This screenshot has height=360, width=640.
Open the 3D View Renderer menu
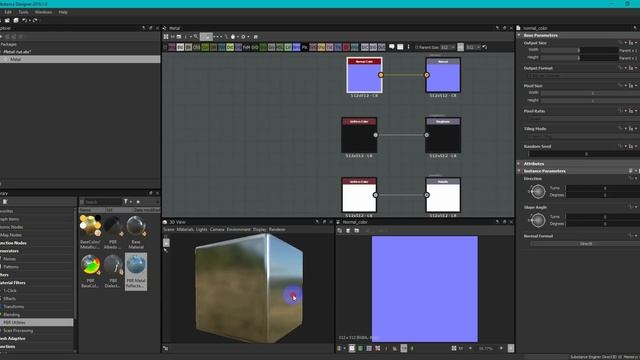click(x=277, y=229)
